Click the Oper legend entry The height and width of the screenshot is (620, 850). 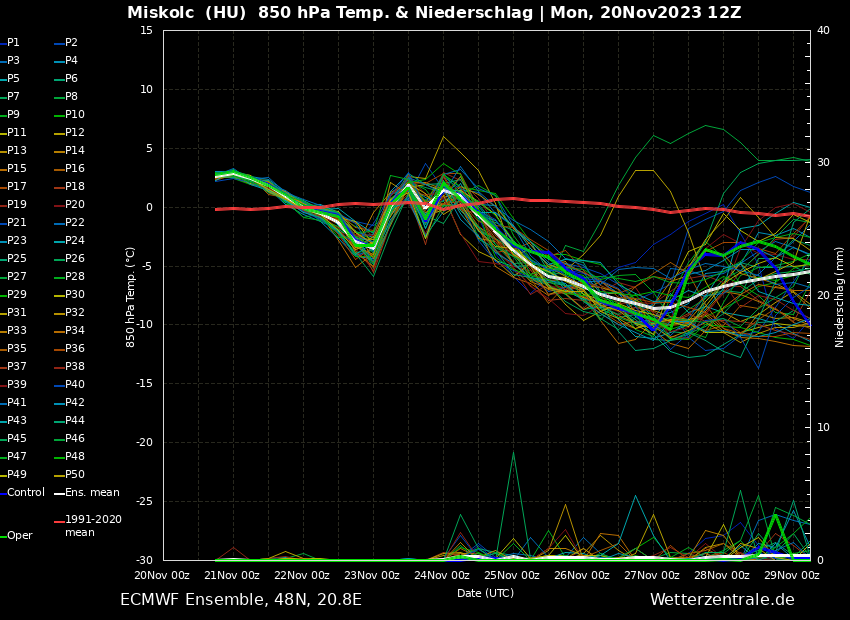pos(19,536)
